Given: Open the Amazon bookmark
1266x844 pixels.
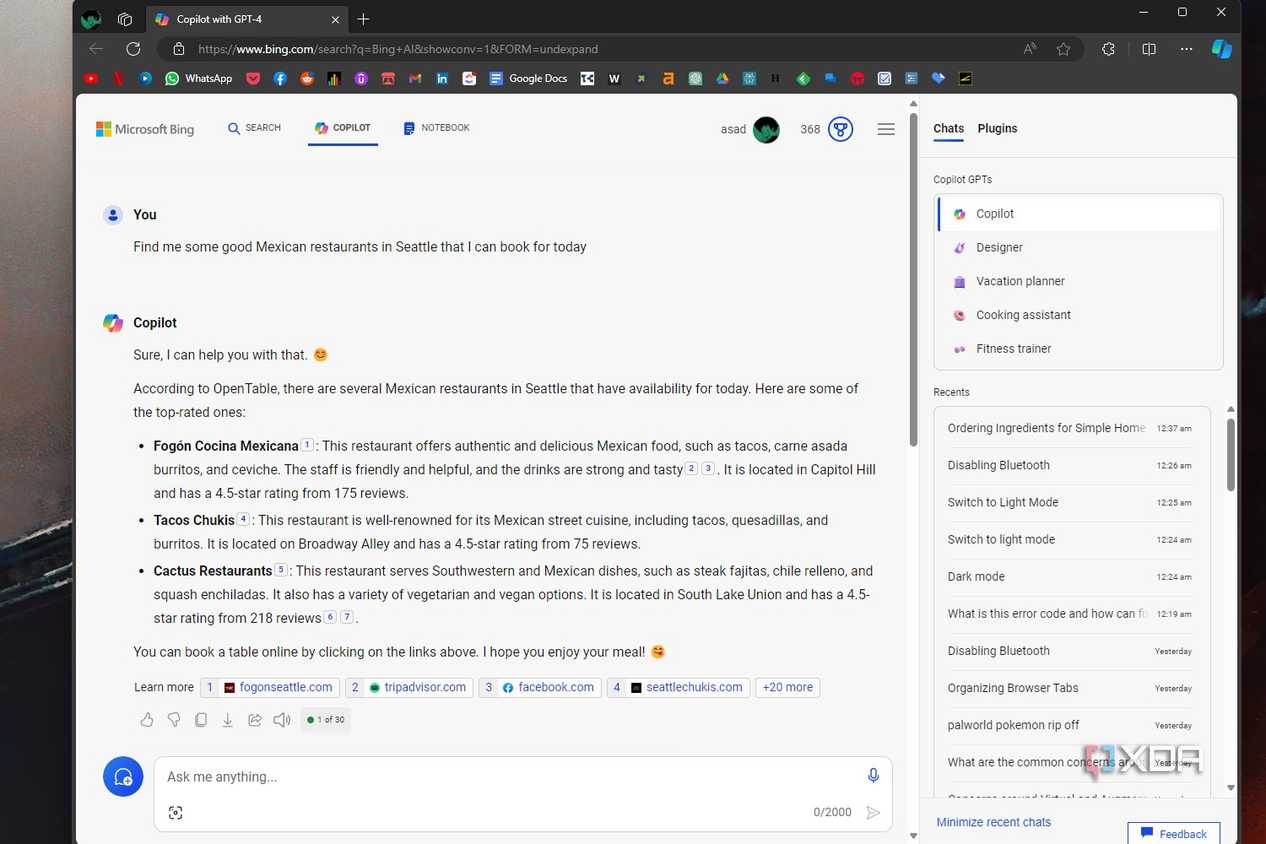Looking at the screenshot, I should click(x=668, y=78).
